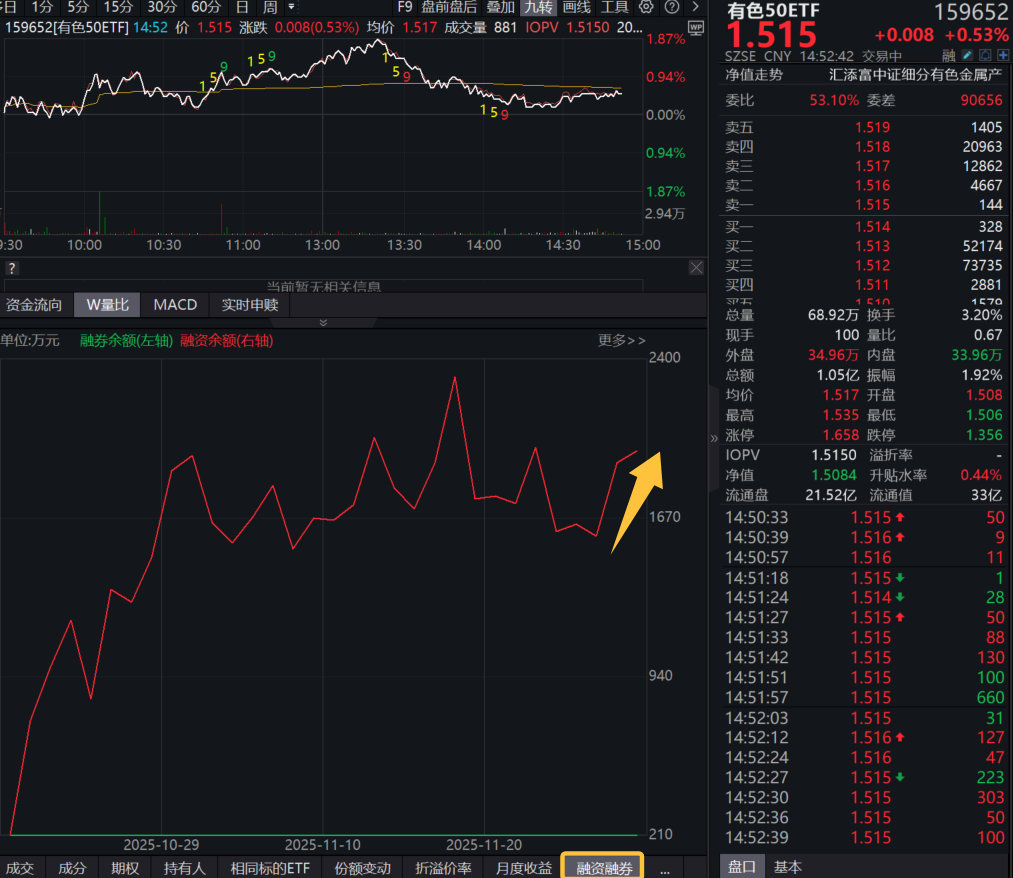
Task: Click the bell alert icon near stock header
Action: coord(985,56)
